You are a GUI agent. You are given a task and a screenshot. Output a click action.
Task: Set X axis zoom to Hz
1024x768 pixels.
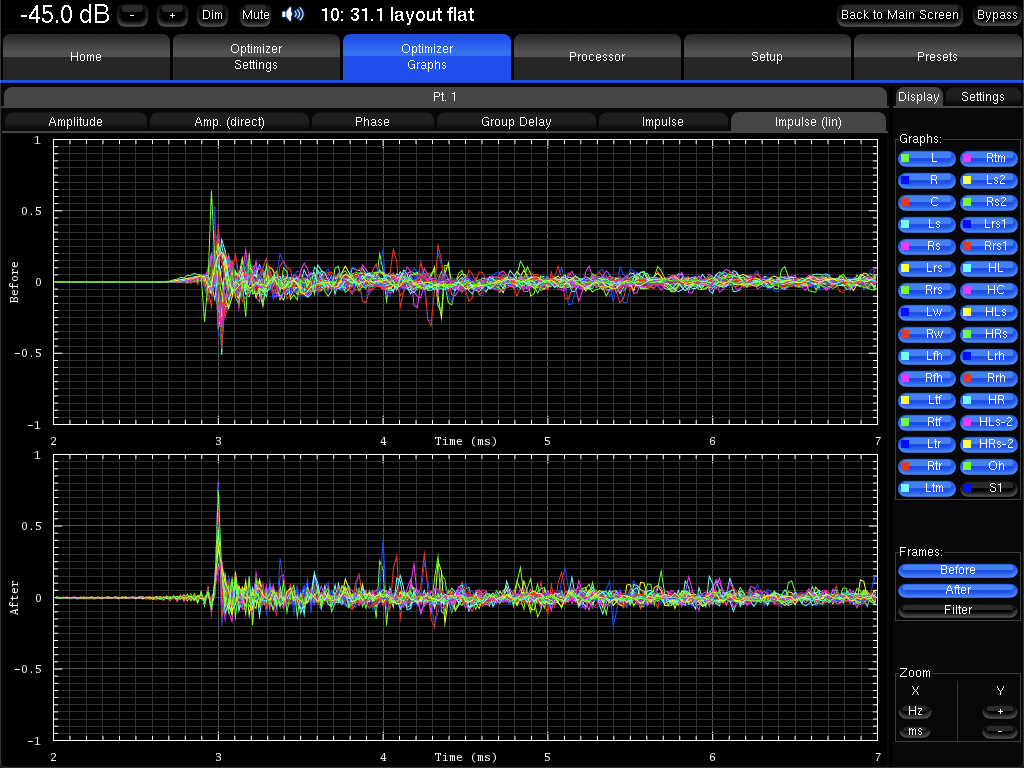(x=915, y=711)
